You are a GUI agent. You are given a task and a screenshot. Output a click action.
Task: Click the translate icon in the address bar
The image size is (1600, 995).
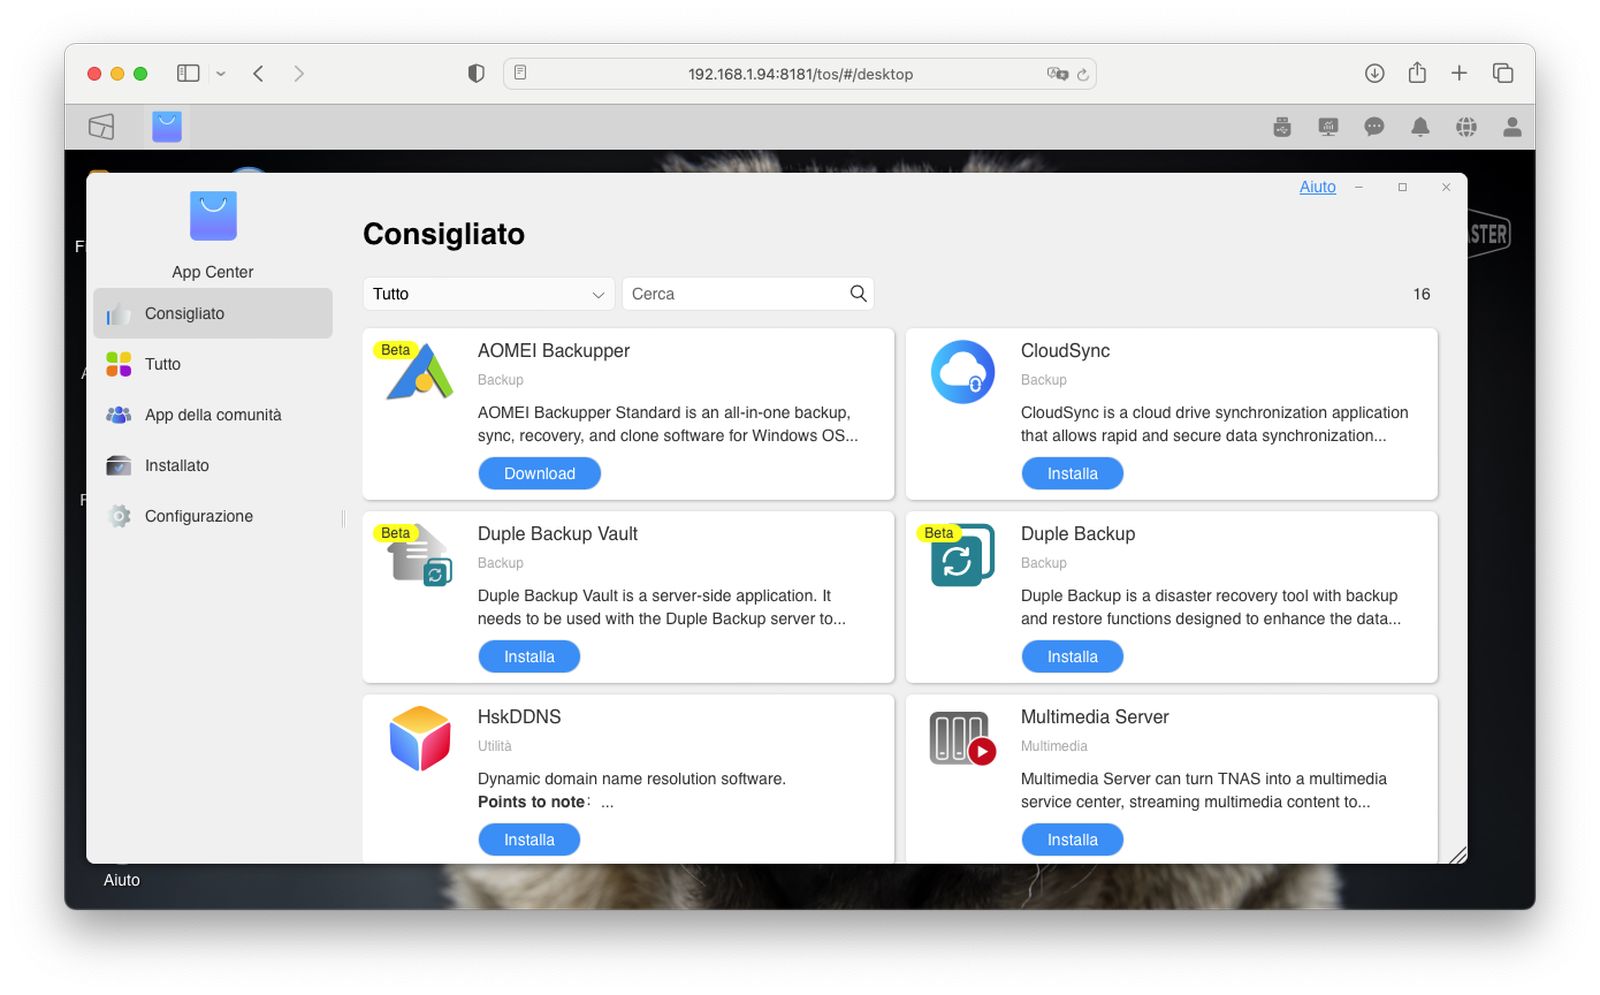[x=1056, y=74]
